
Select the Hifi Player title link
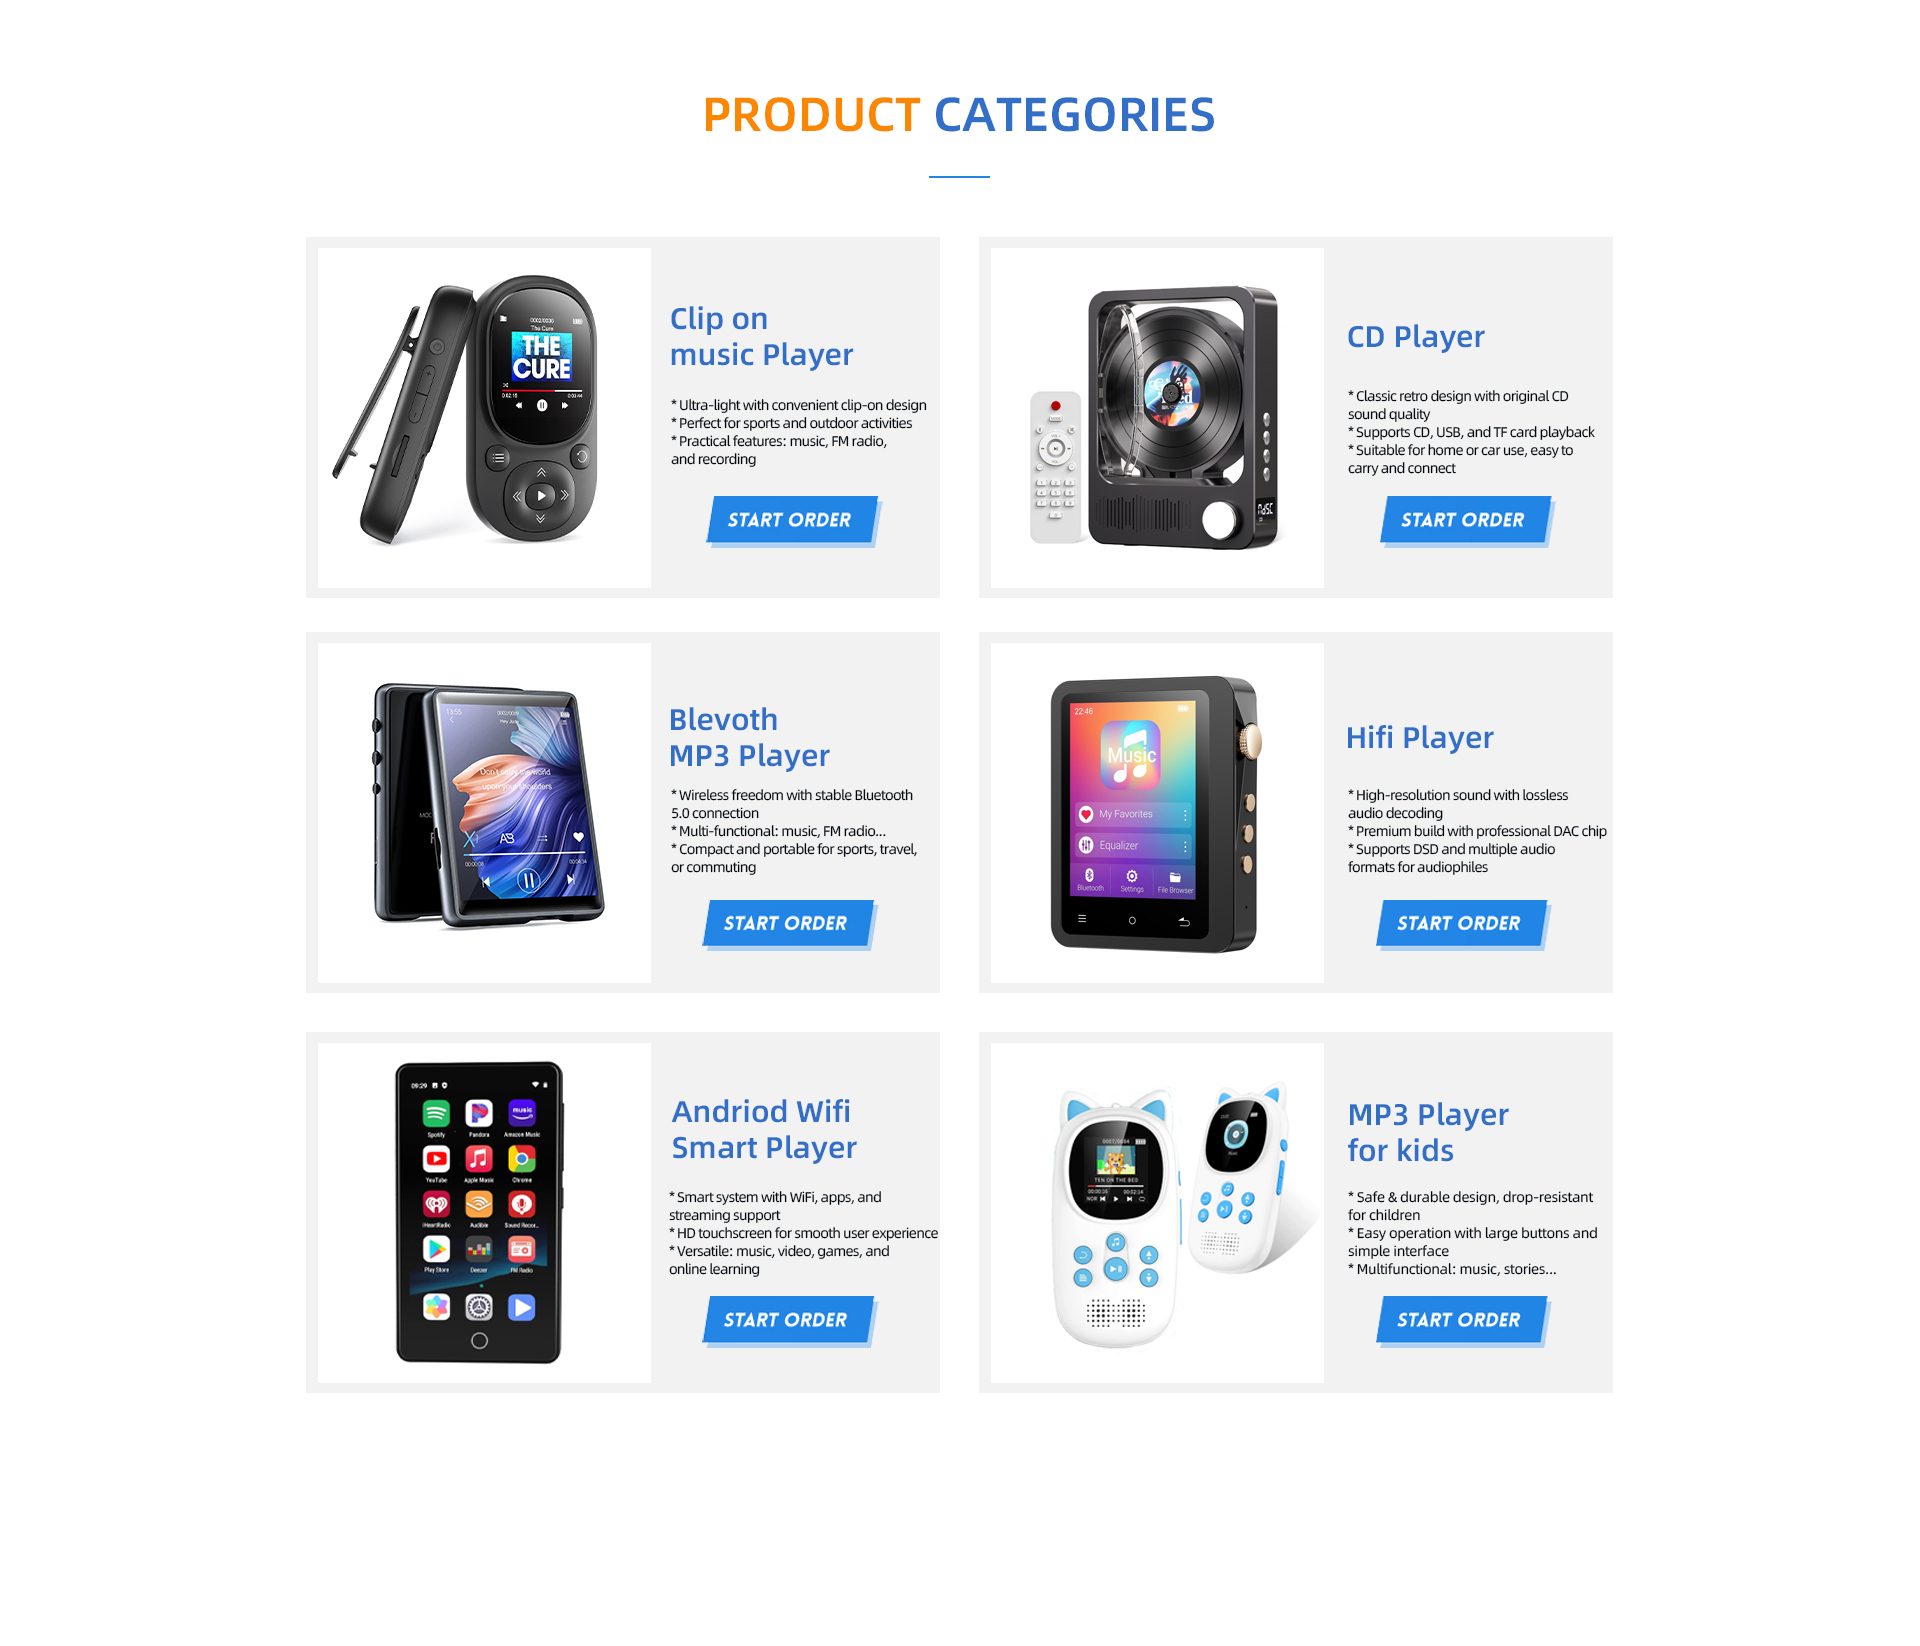pos(1419,737)
